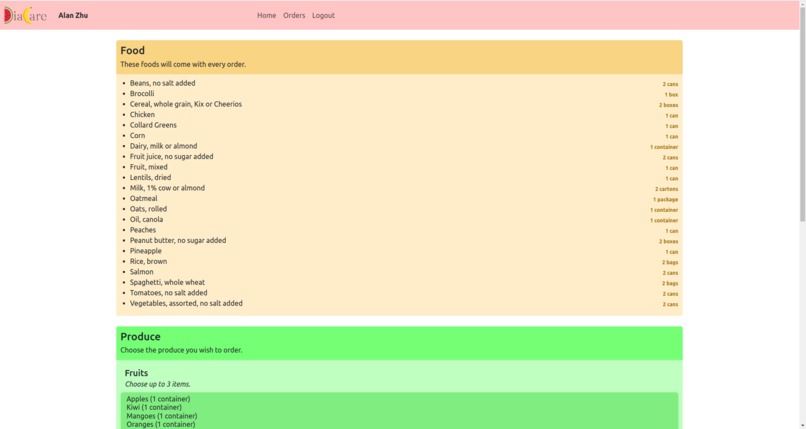806x429 pixels.
Task: Click the Chicken list item
Action: (142, 115)
